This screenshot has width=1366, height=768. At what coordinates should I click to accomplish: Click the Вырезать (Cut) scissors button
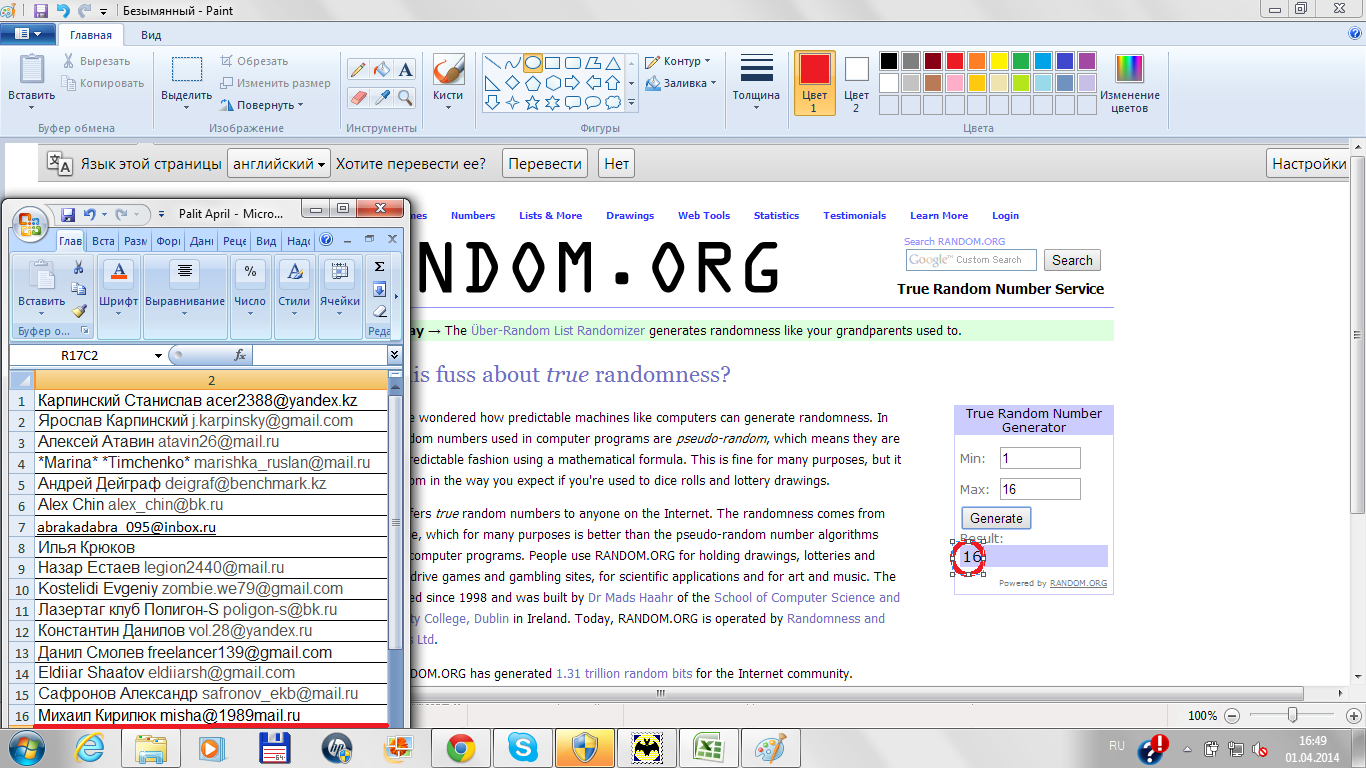97,61
